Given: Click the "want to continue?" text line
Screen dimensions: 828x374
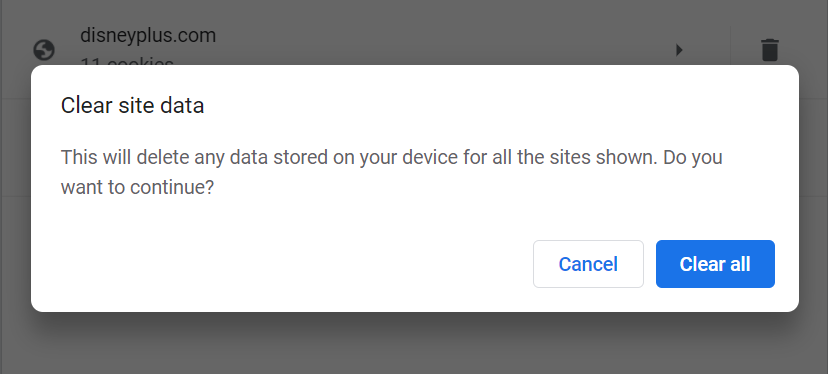Looking at the screenshot, I should [137, 187].
